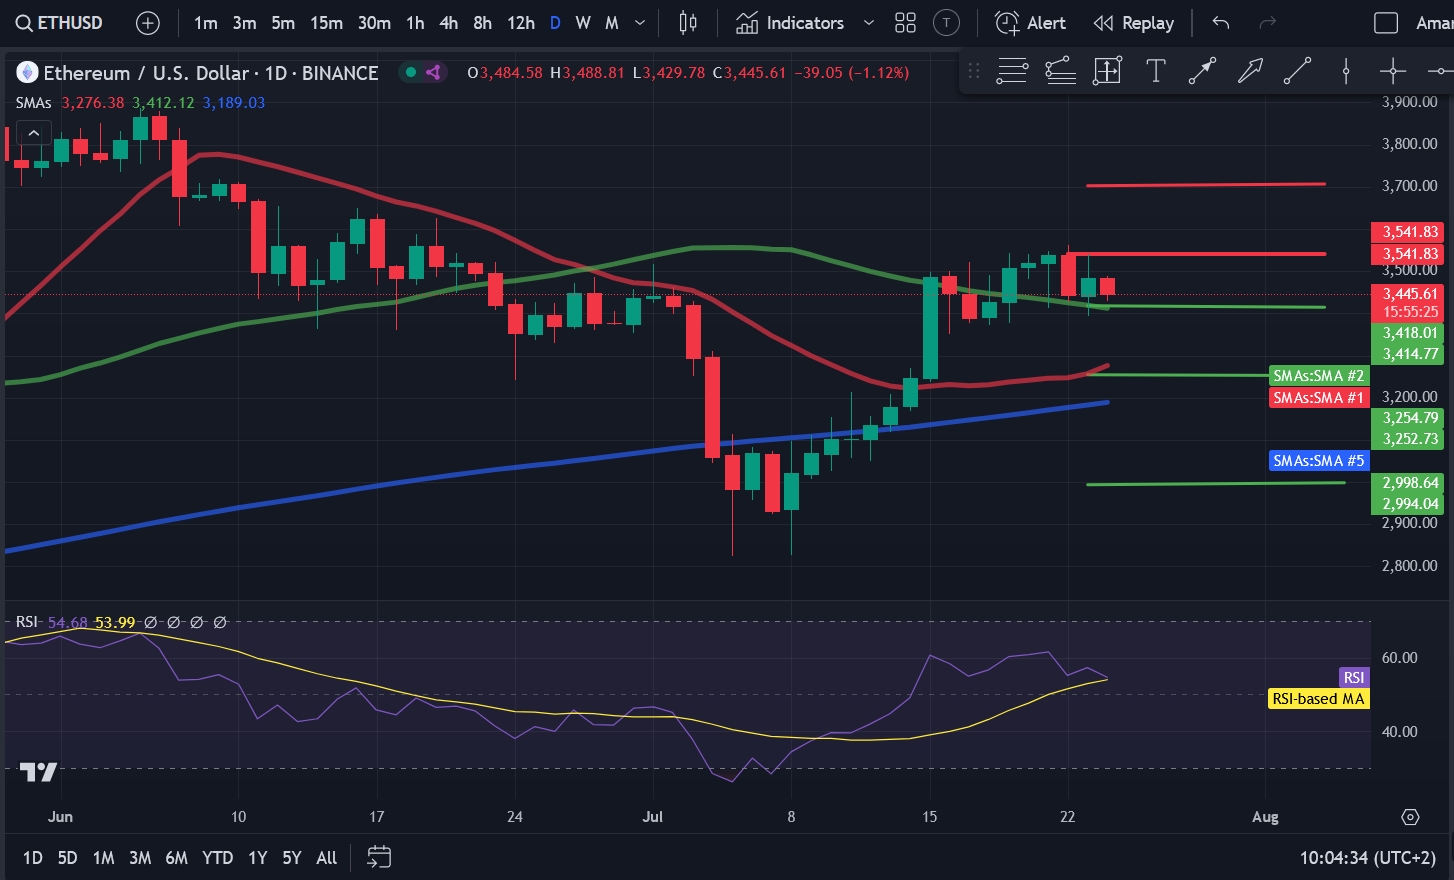
Task: Open the ETHUSD symbol search
Action: click(60, 23)
